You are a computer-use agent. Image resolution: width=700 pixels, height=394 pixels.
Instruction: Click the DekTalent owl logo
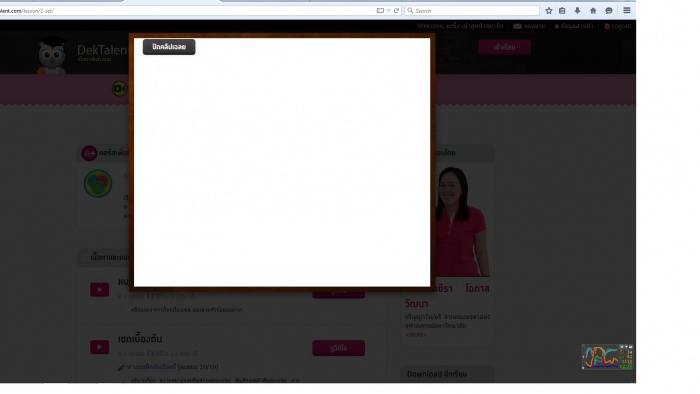(x=52, y=55)
